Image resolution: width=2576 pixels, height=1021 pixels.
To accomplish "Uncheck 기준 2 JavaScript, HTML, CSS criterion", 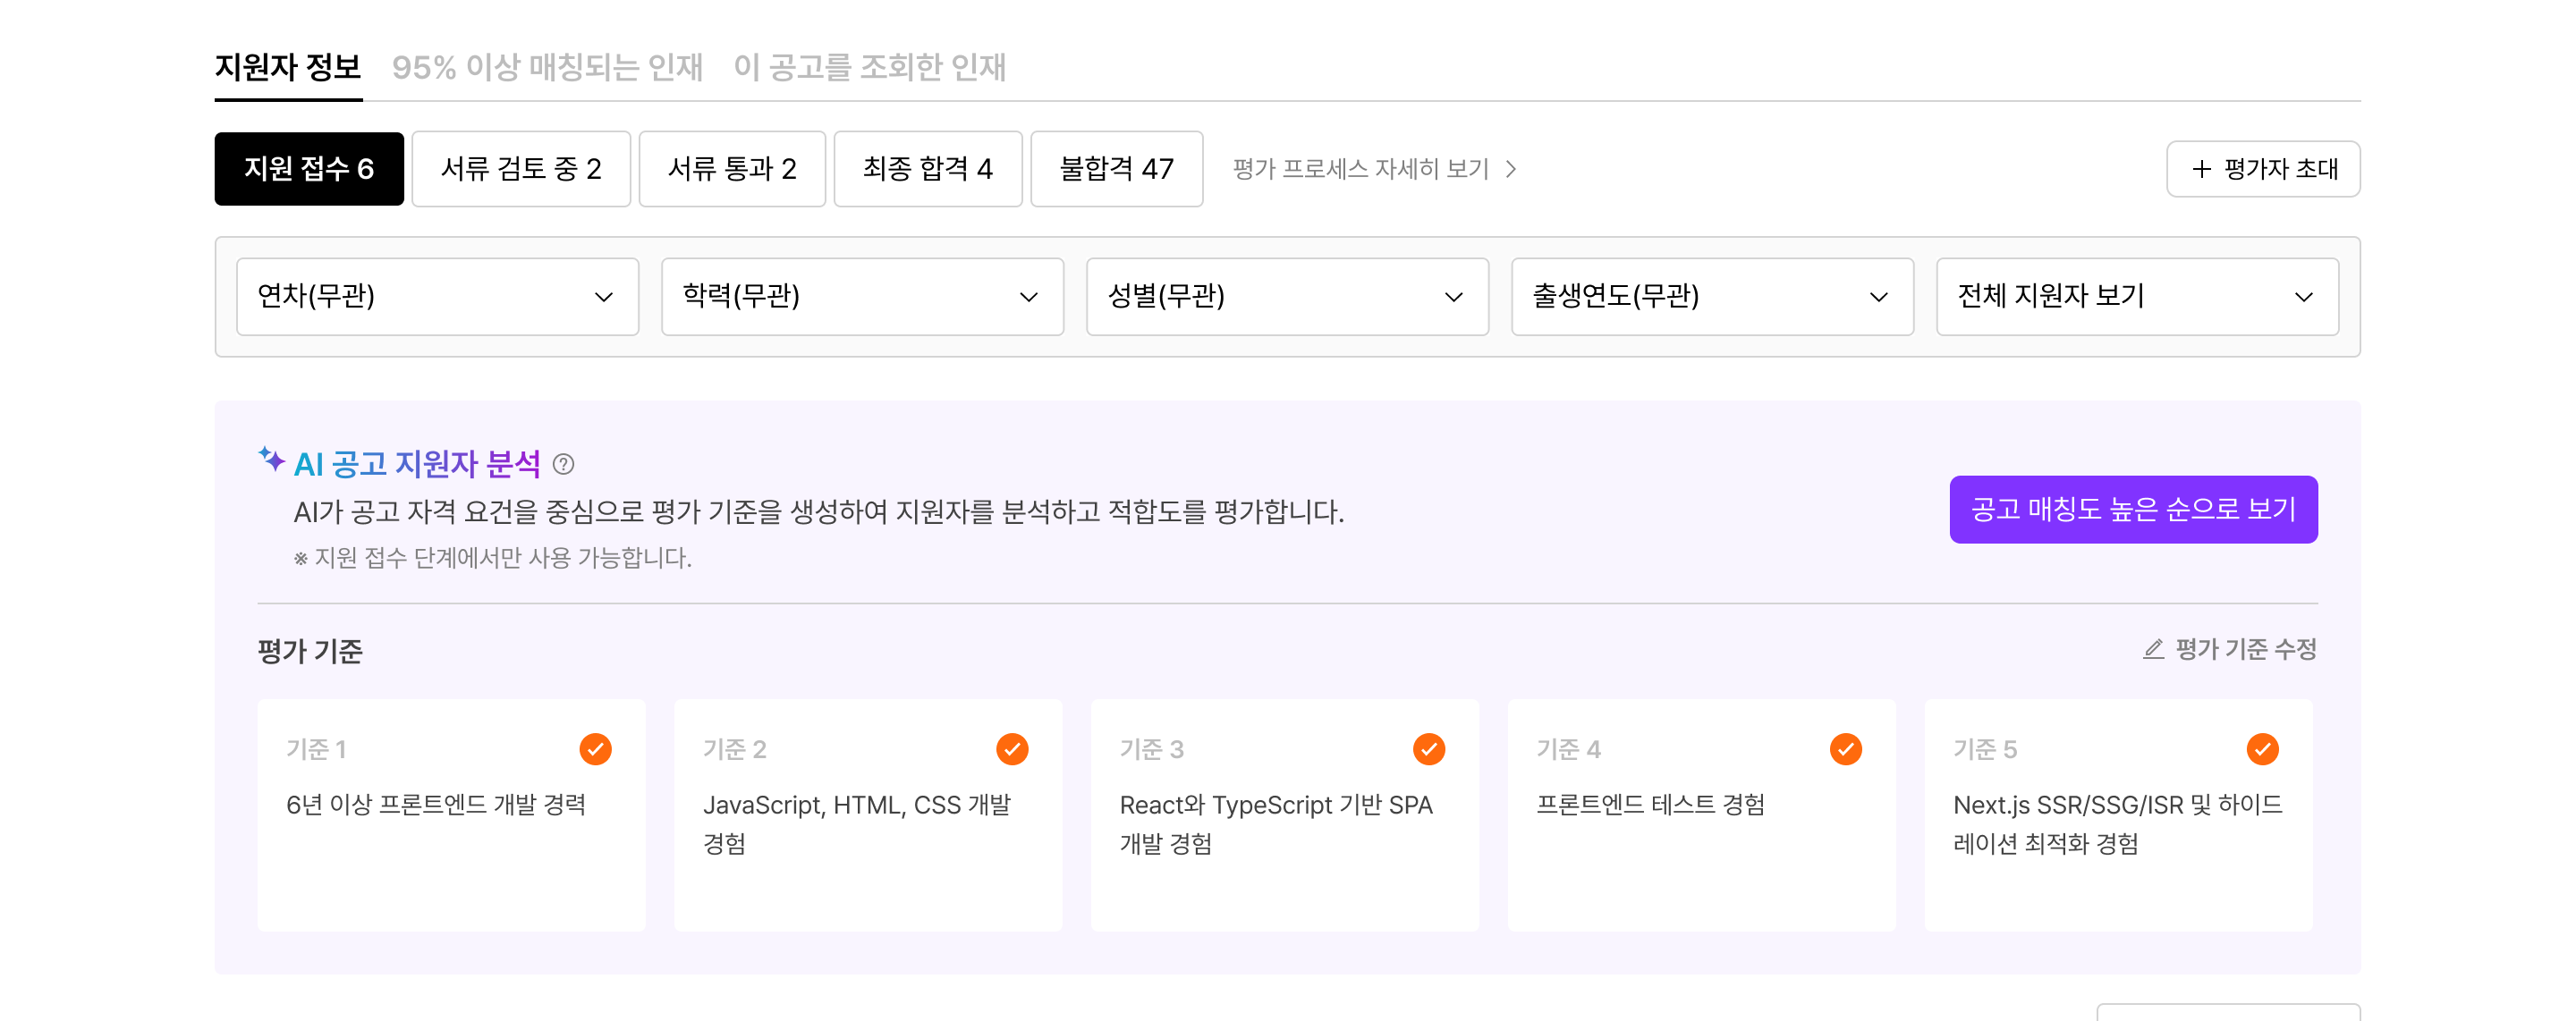I will pos(1012,749).
